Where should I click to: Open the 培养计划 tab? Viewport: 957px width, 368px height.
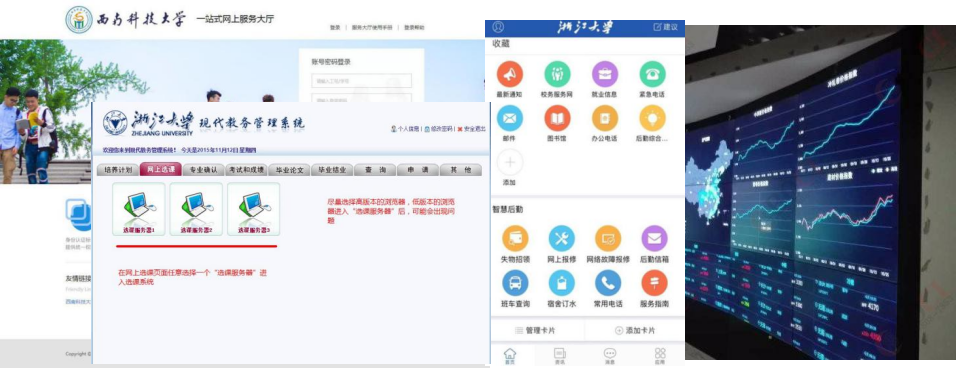click(x=118, y=170)
